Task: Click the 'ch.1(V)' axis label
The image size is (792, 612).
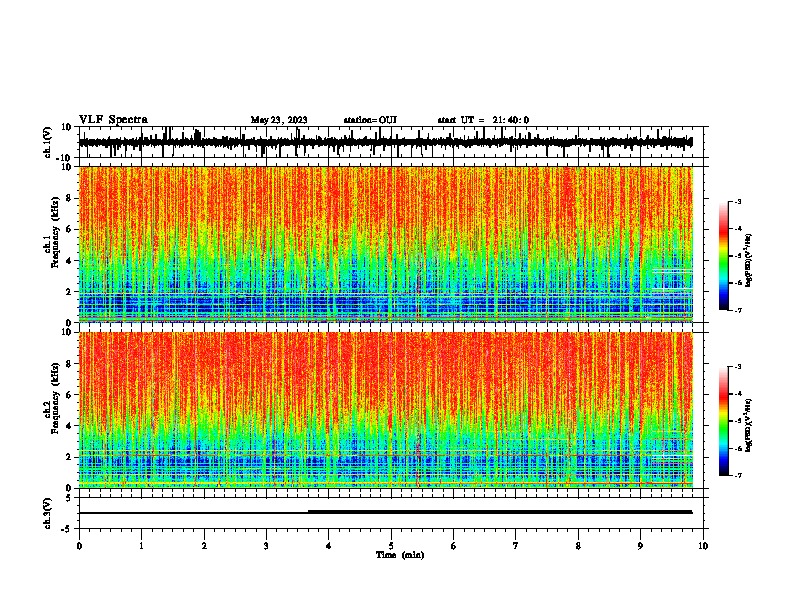Action: (x=48, y=142)
